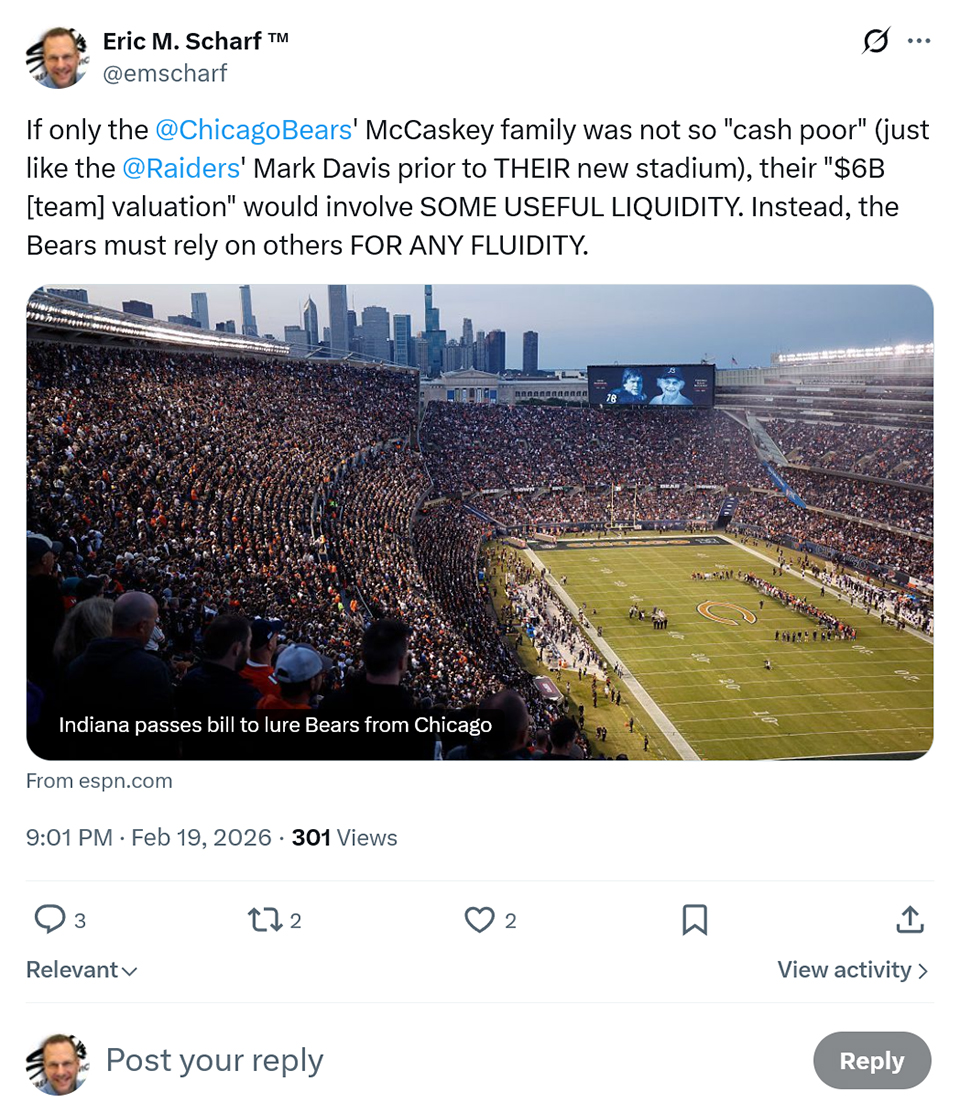The height and width of the screenshot is (1100, 960).
Task: Click the @ChicagoBears mention
Action: (254, 130)
